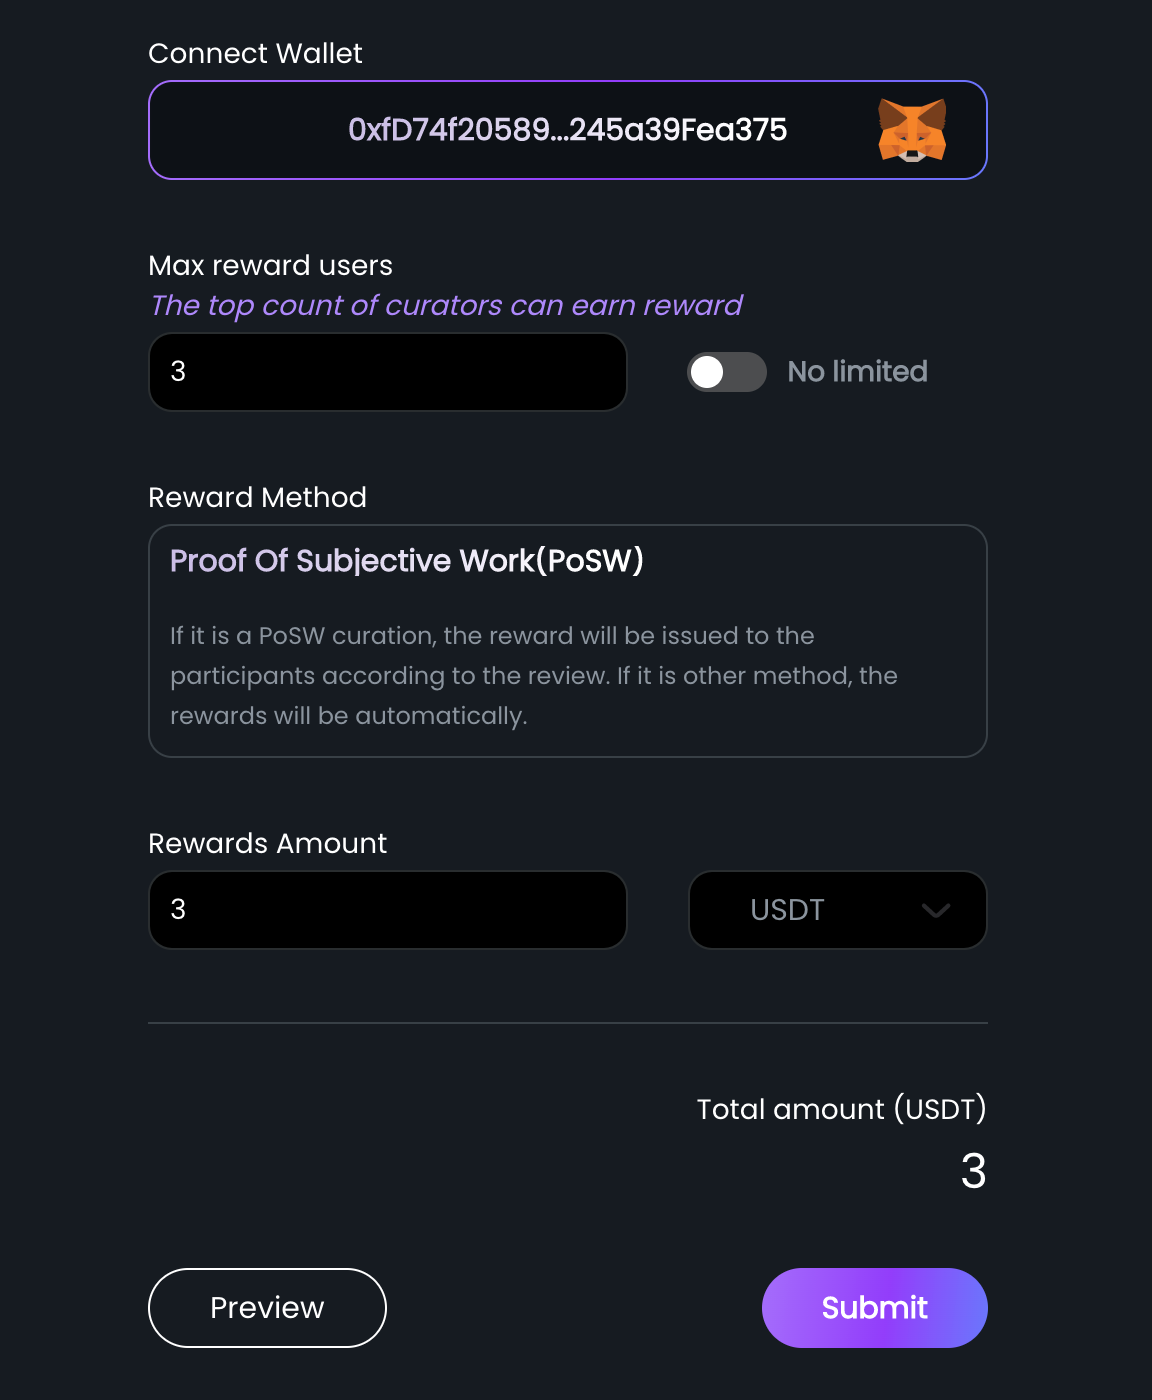Click the total amount value 3
This screenshot has height=1400, width=1152.
(973, 1171)
